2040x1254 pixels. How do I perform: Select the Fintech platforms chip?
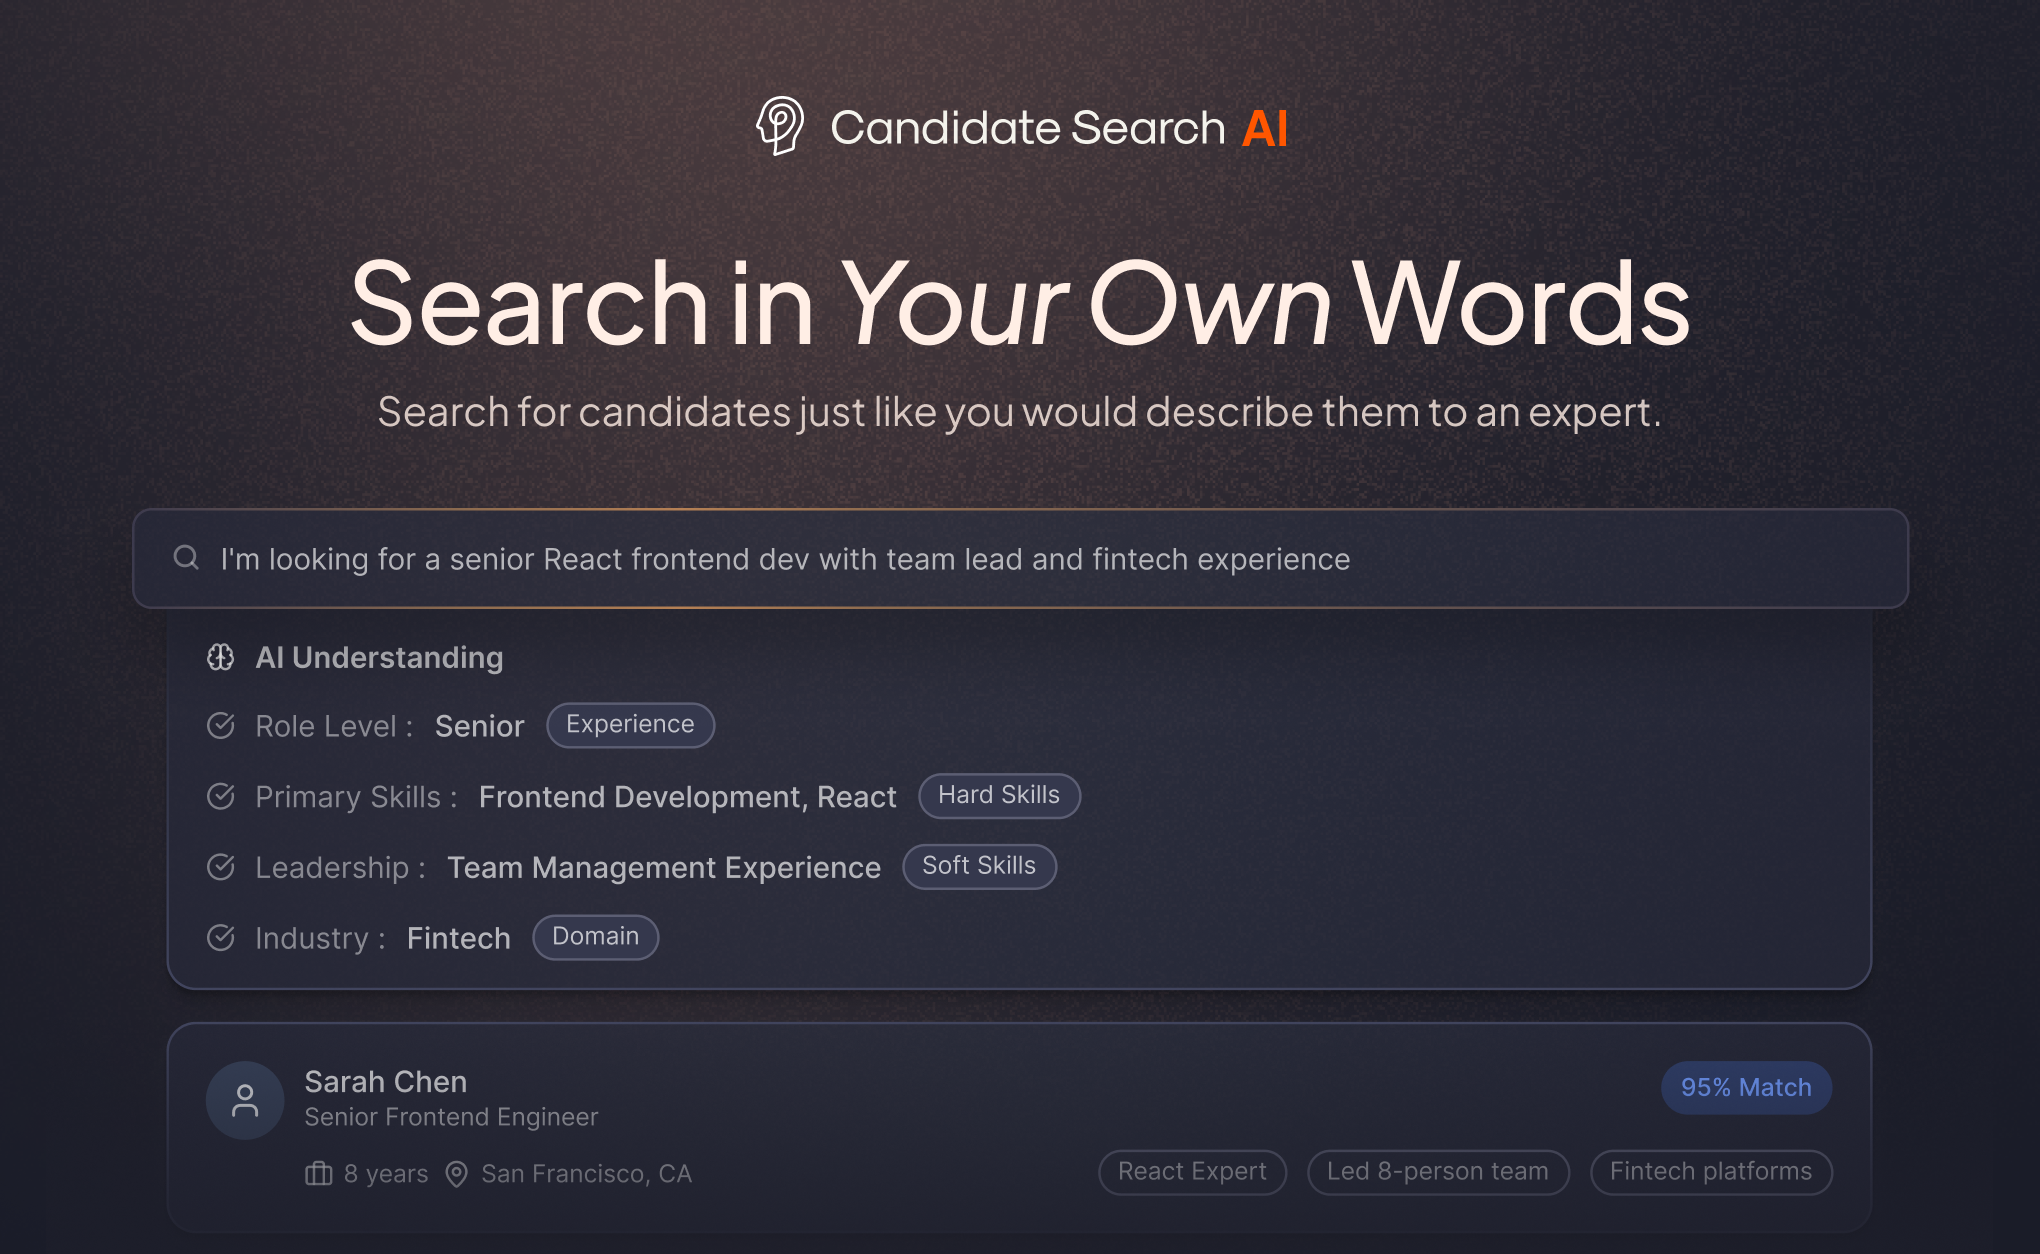coord(1710,1172)
